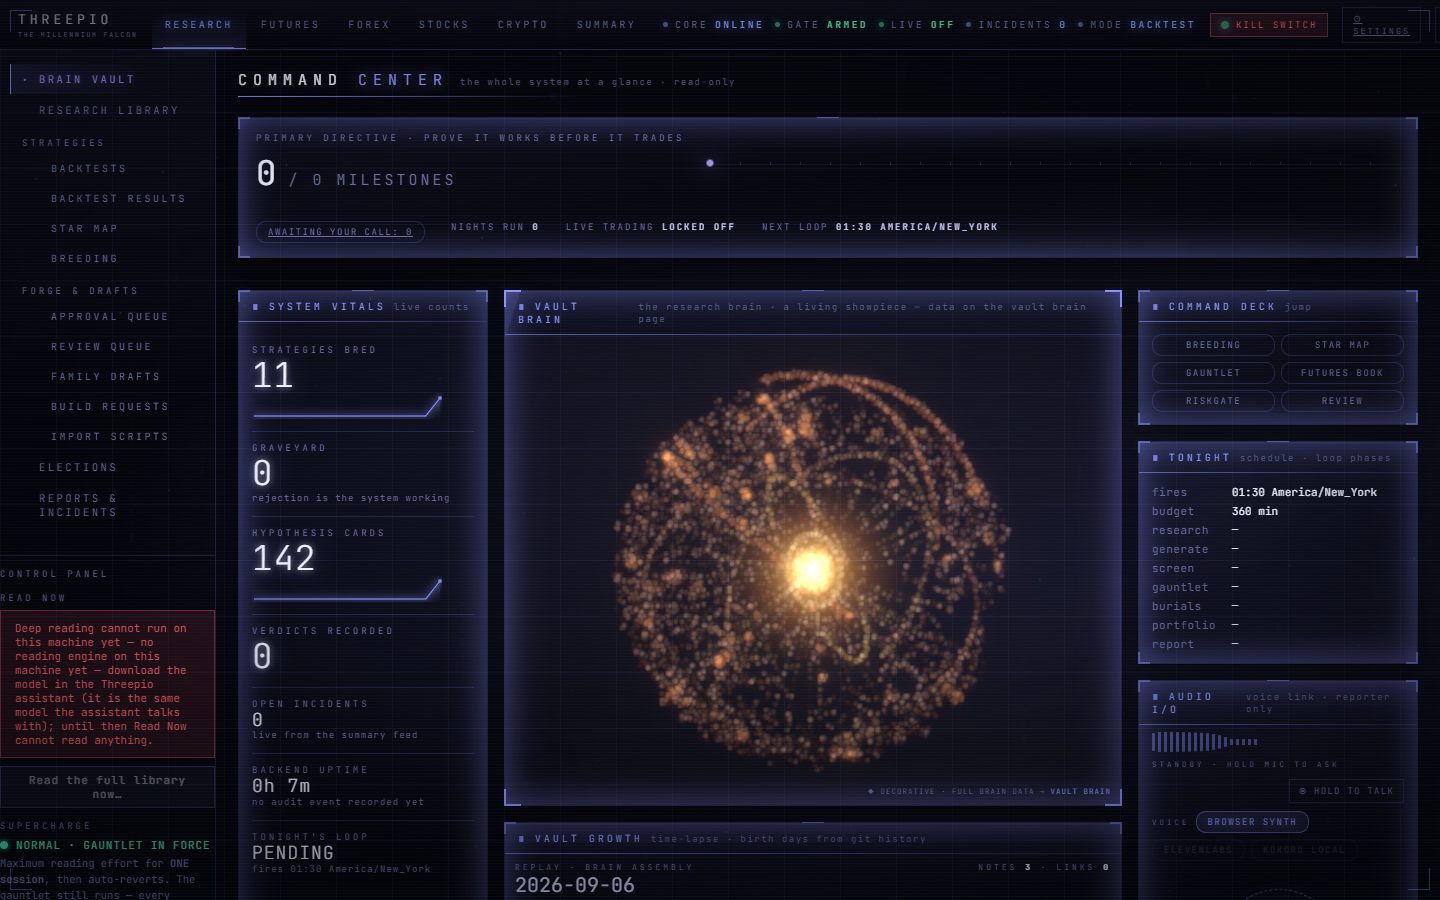Click the Strategies Bred count 11
This screenshot has width=1440, height=900.
tap(273, 376)
